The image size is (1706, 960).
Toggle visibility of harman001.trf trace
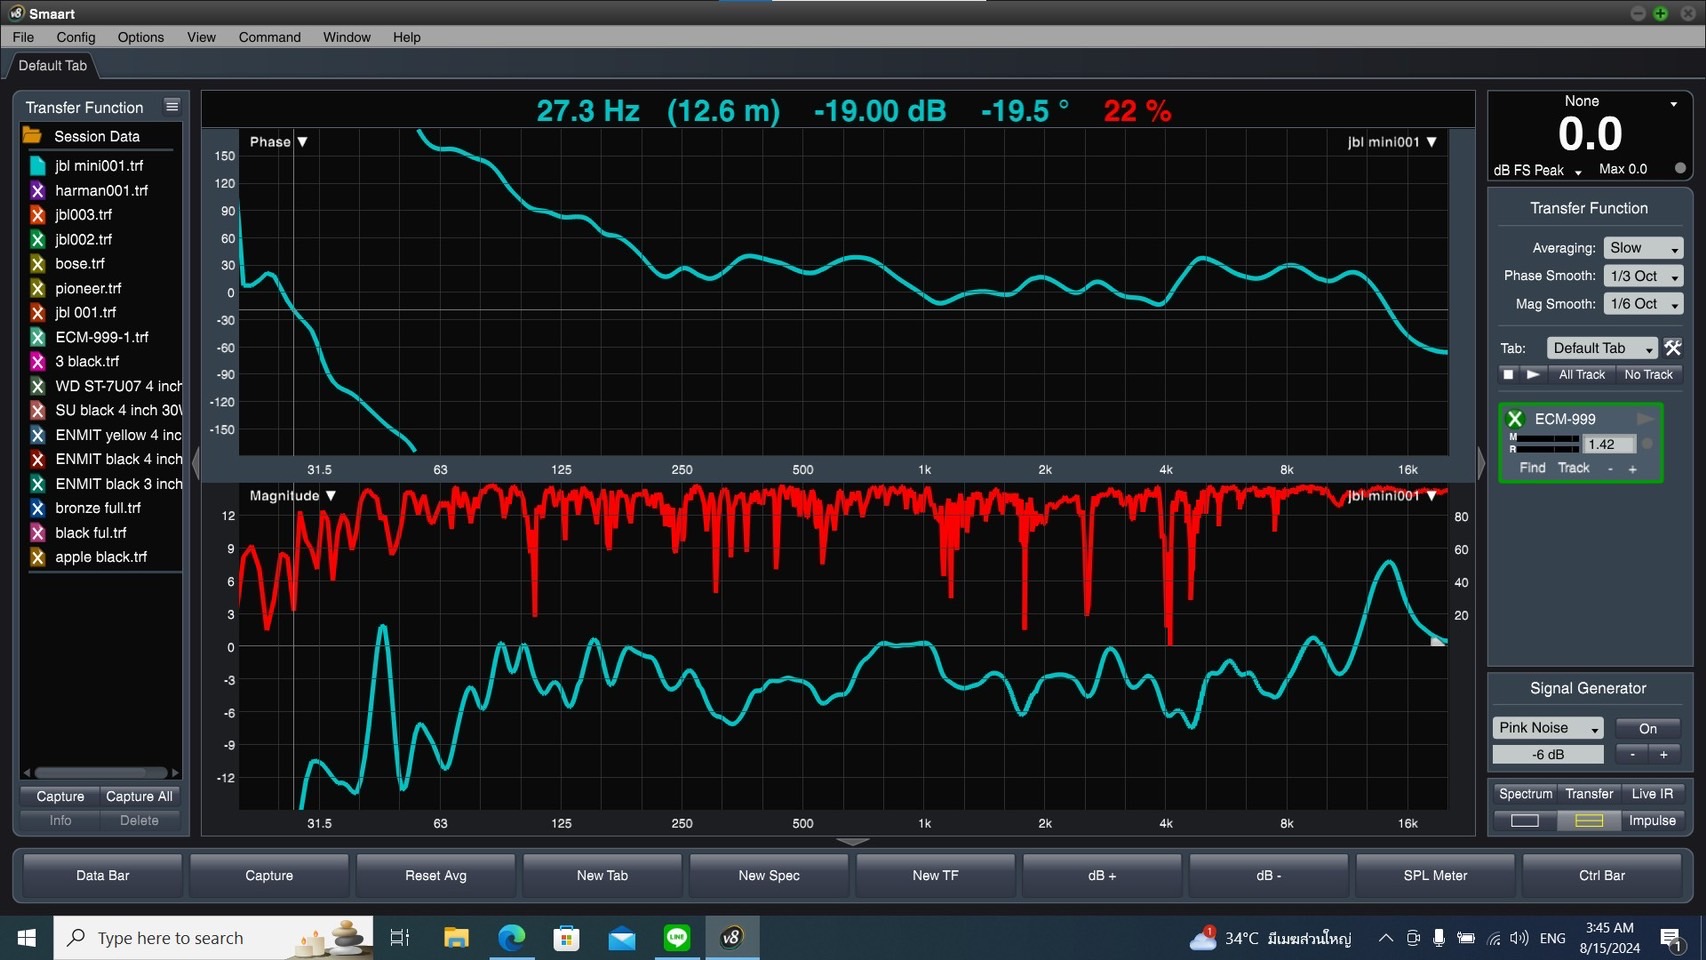37,190
